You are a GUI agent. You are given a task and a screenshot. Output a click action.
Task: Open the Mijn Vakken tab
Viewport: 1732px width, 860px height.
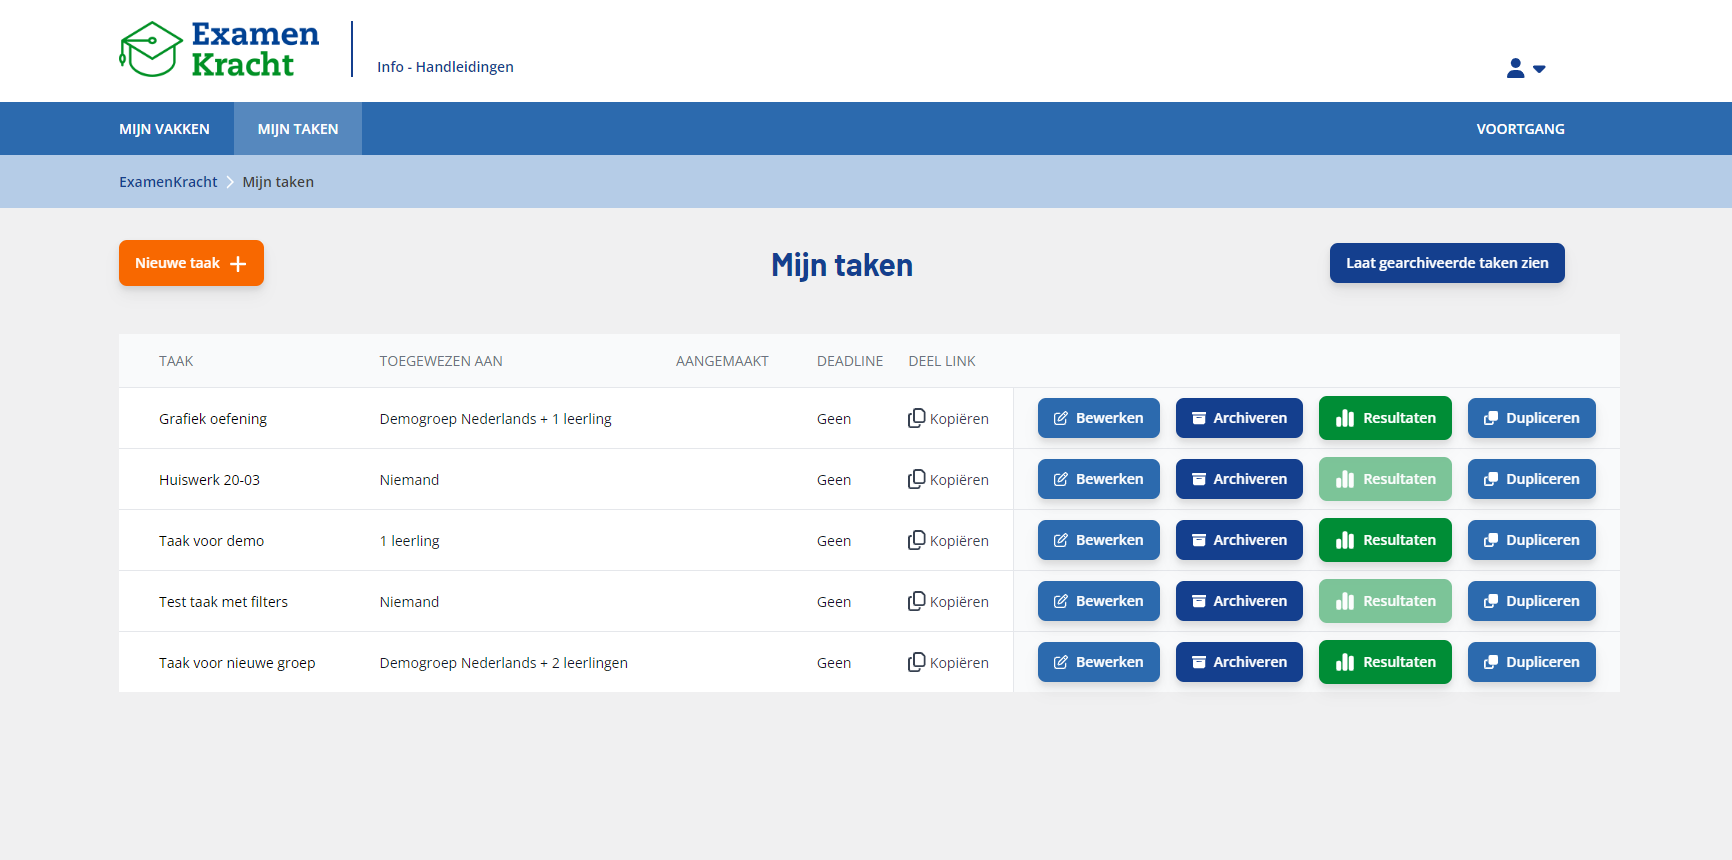point(164,129)
